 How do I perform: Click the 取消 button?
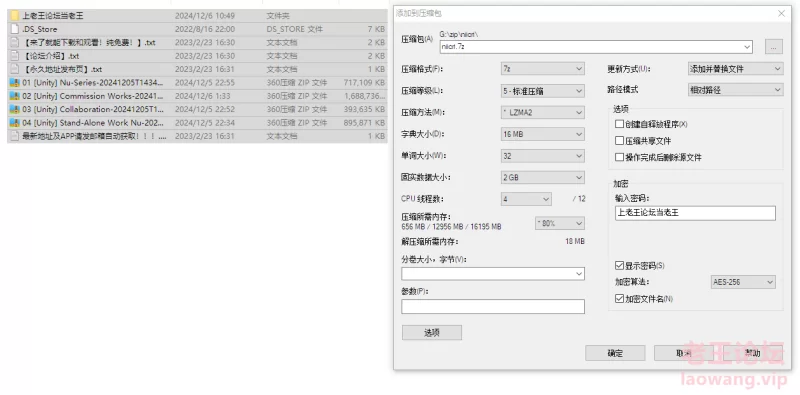click(x=684, y=353)
